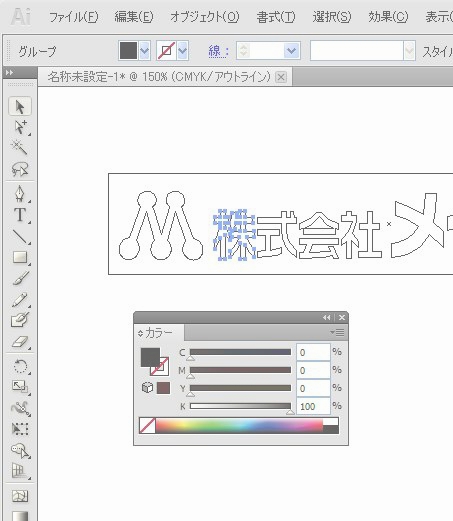Activate the Stroke box in Color panel

[164, 370]
